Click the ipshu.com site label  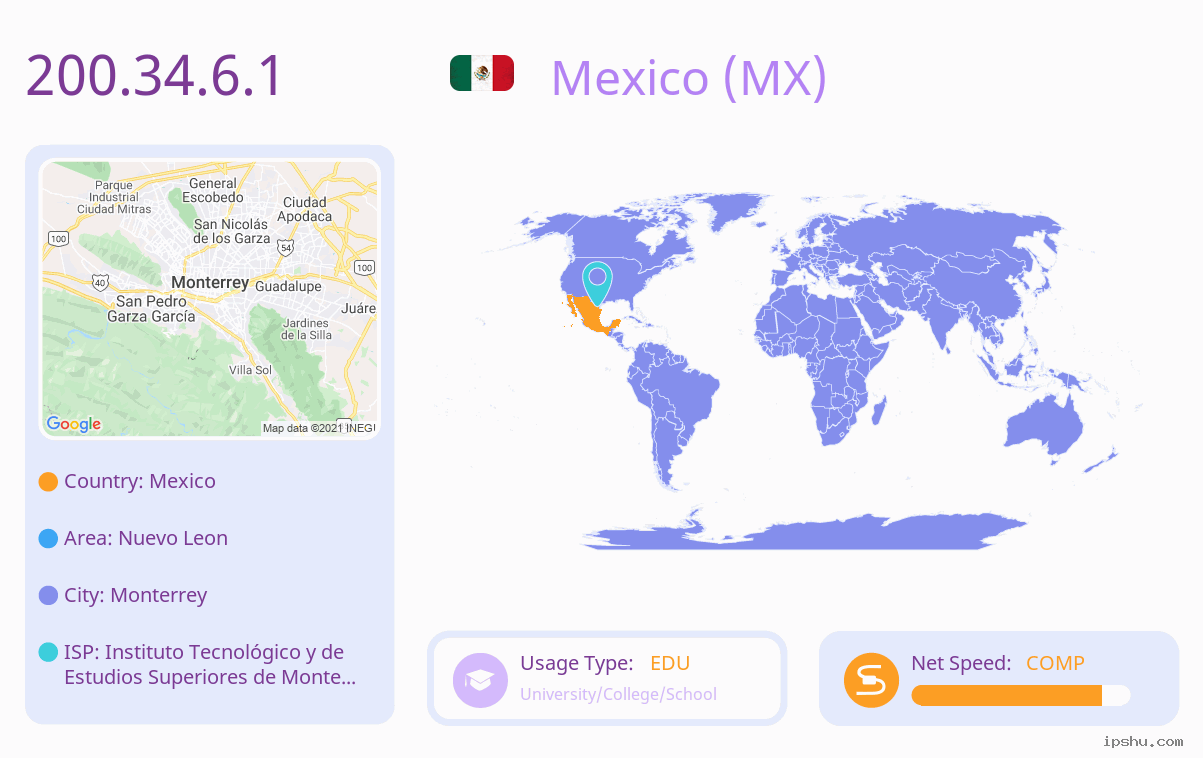[x=1143, y=741]
